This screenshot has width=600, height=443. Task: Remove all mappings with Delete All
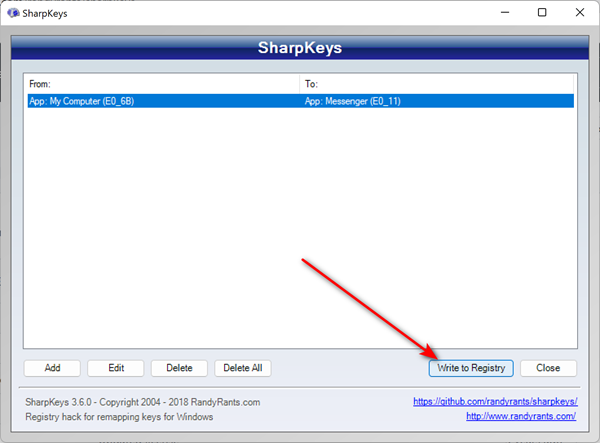243,368
